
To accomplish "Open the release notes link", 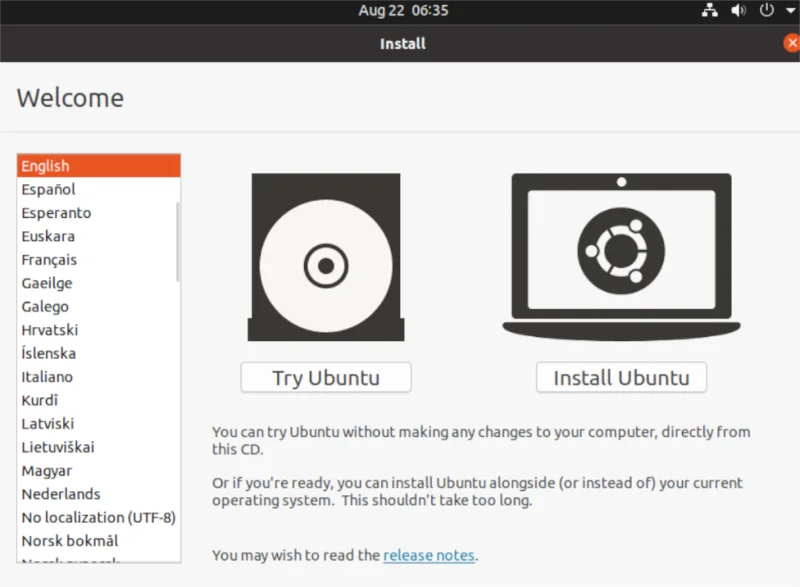I will (429, 555).
